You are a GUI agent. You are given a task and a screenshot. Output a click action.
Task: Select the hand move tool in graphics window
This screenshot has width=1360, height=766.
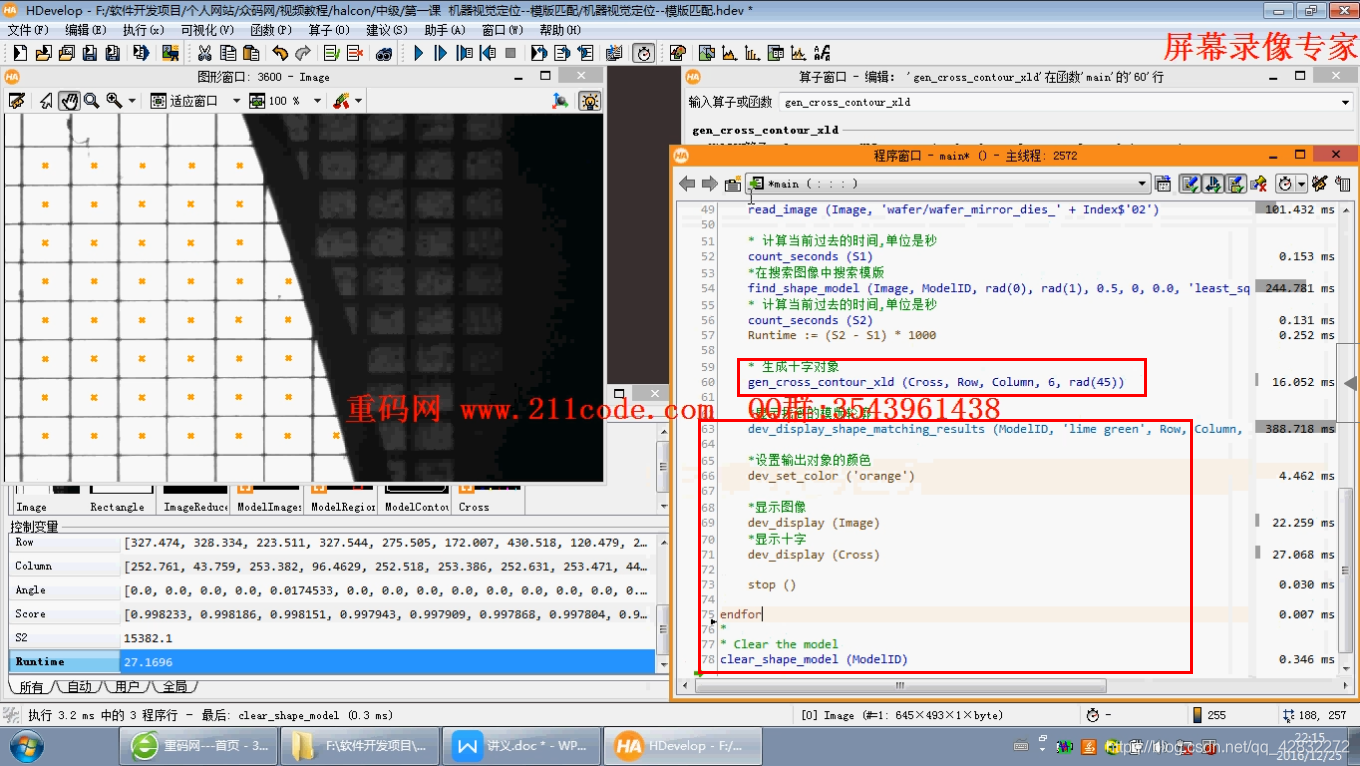click(x=69, y=101)
